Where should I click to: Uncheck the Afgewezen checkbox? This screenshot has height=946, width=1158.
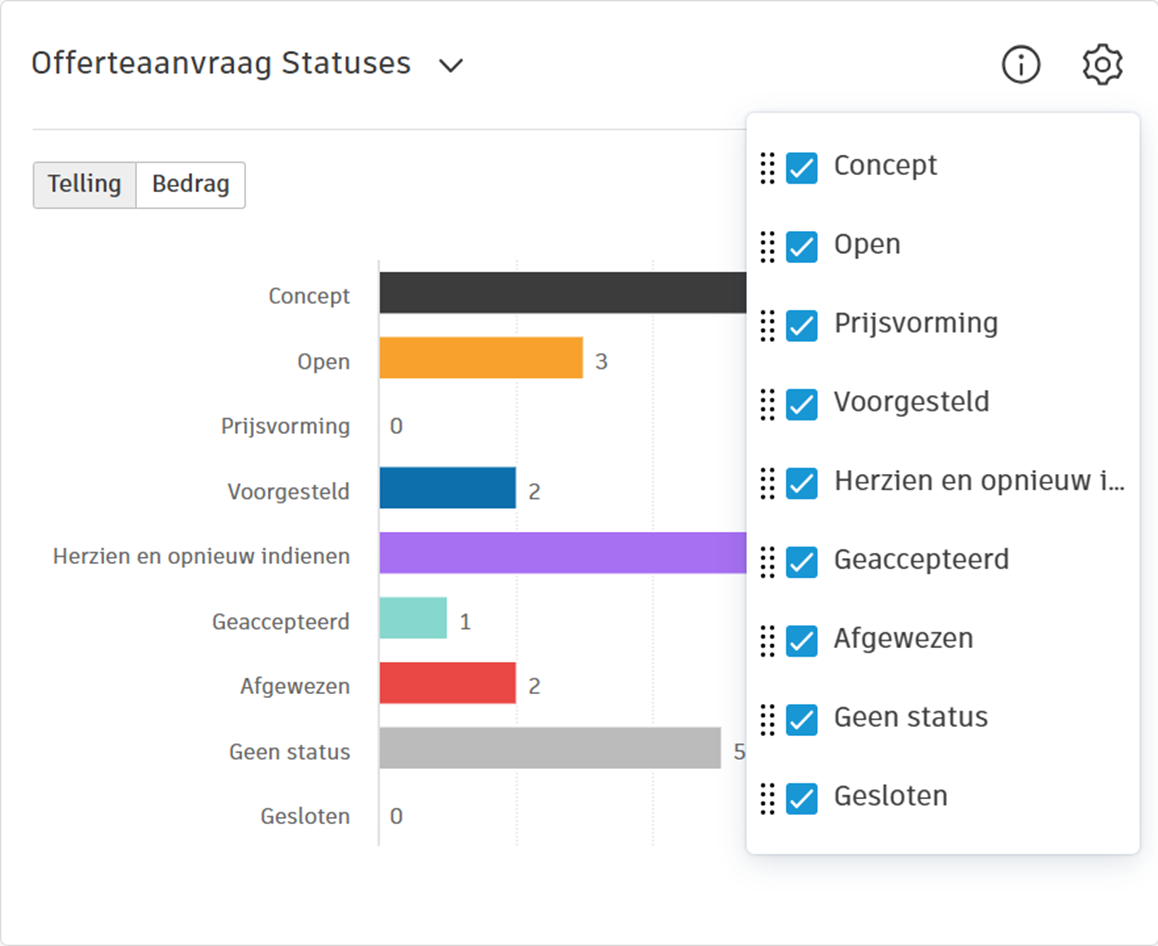(x=802, y=641)
